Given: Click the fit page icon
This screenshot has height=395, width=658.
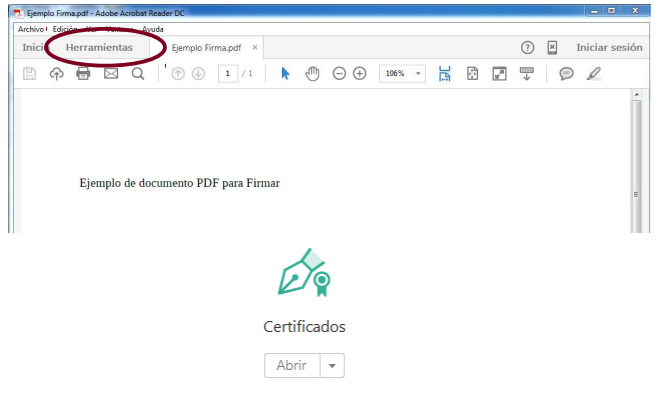Looking at the screenshot, I should pyautogui.click(x=473, y=74).
